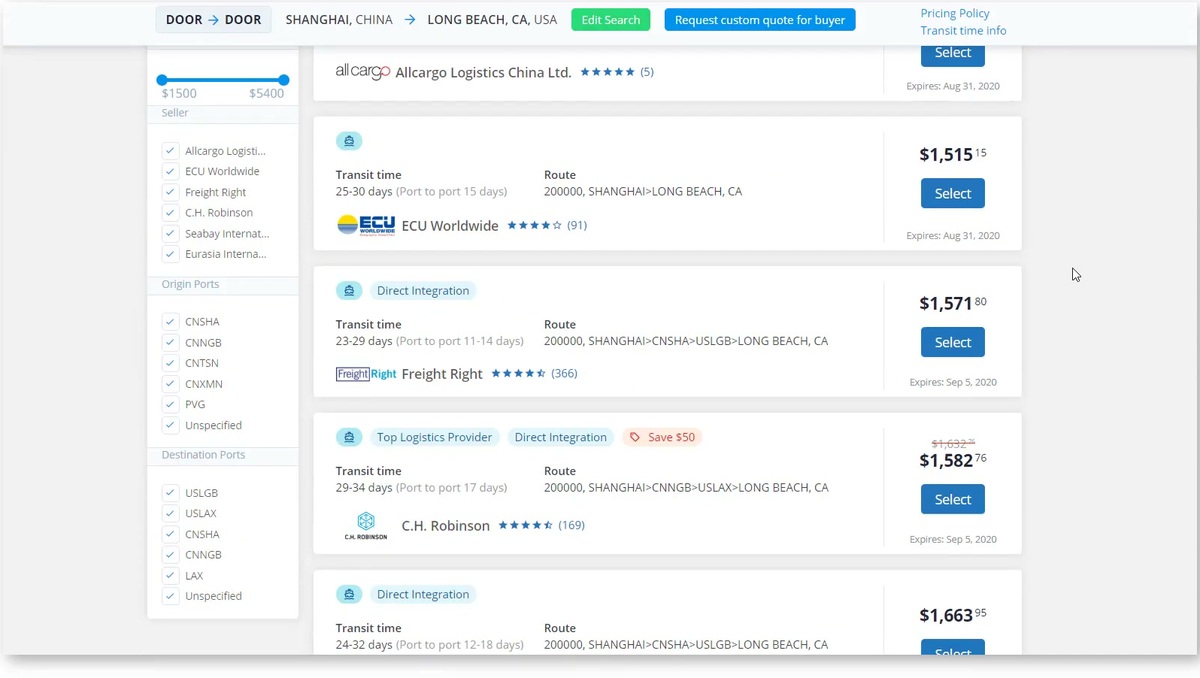Open C.H. Robinson's (169) reviews

(x=571, y=525)
